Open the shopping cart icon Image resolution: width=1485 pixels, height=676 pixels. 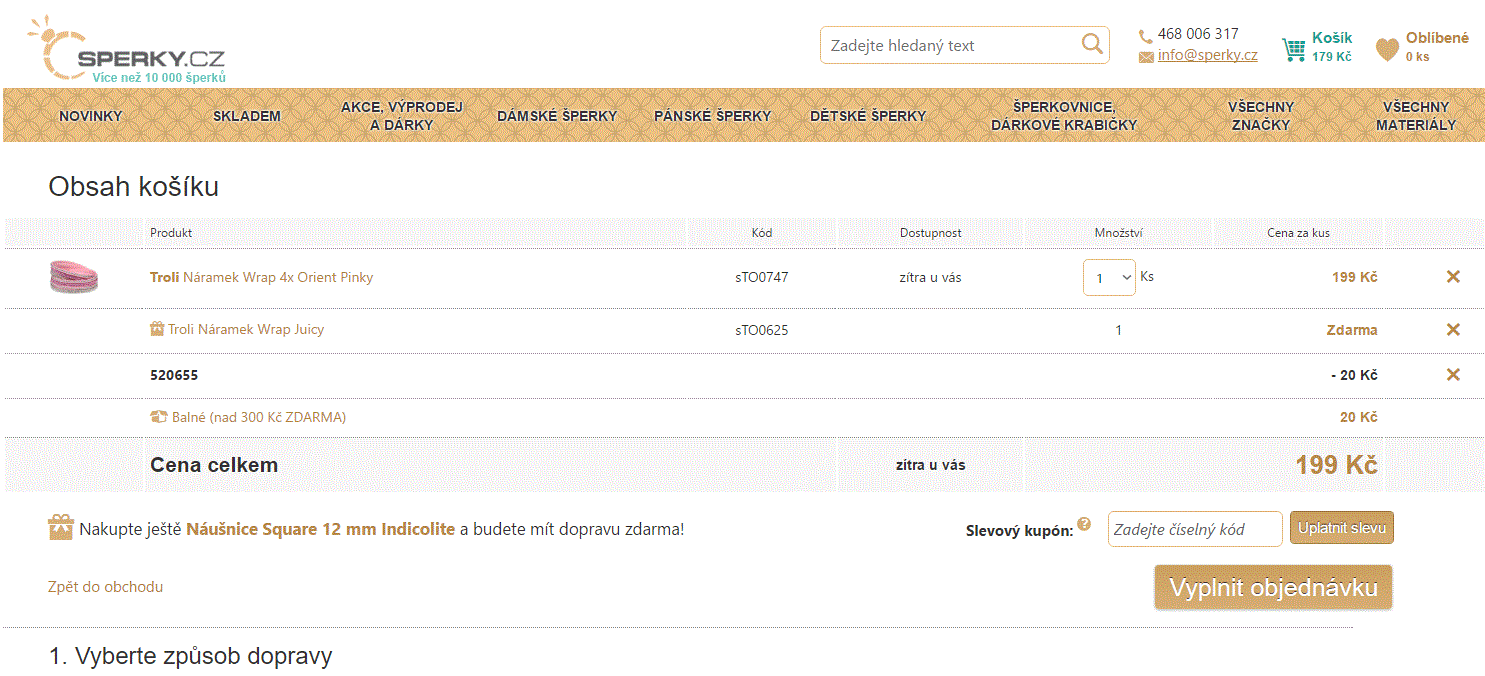click(x=1294, y=48)
